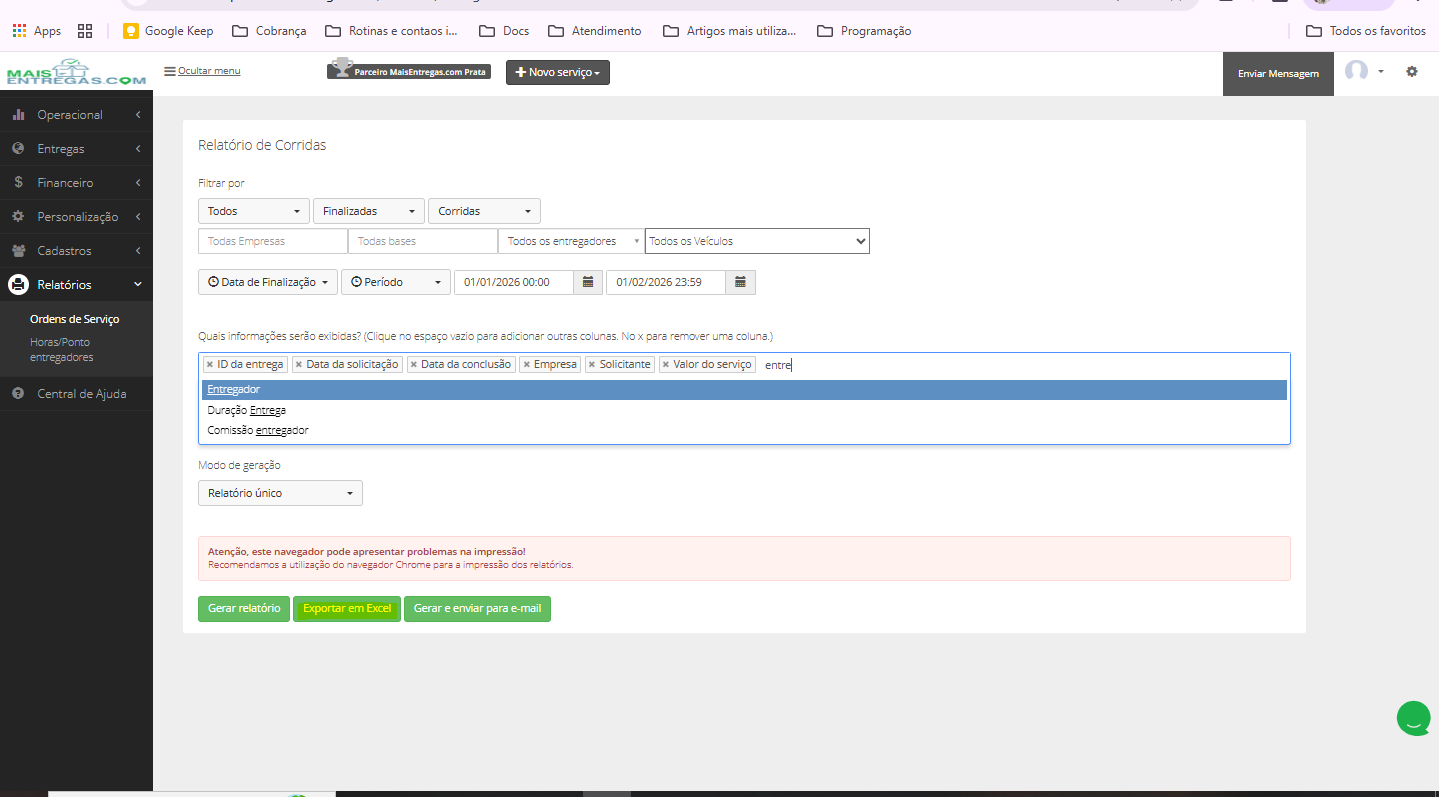Expand the Operacional sidebar menu
The image size is (1439, 797).
pos(76,115)
